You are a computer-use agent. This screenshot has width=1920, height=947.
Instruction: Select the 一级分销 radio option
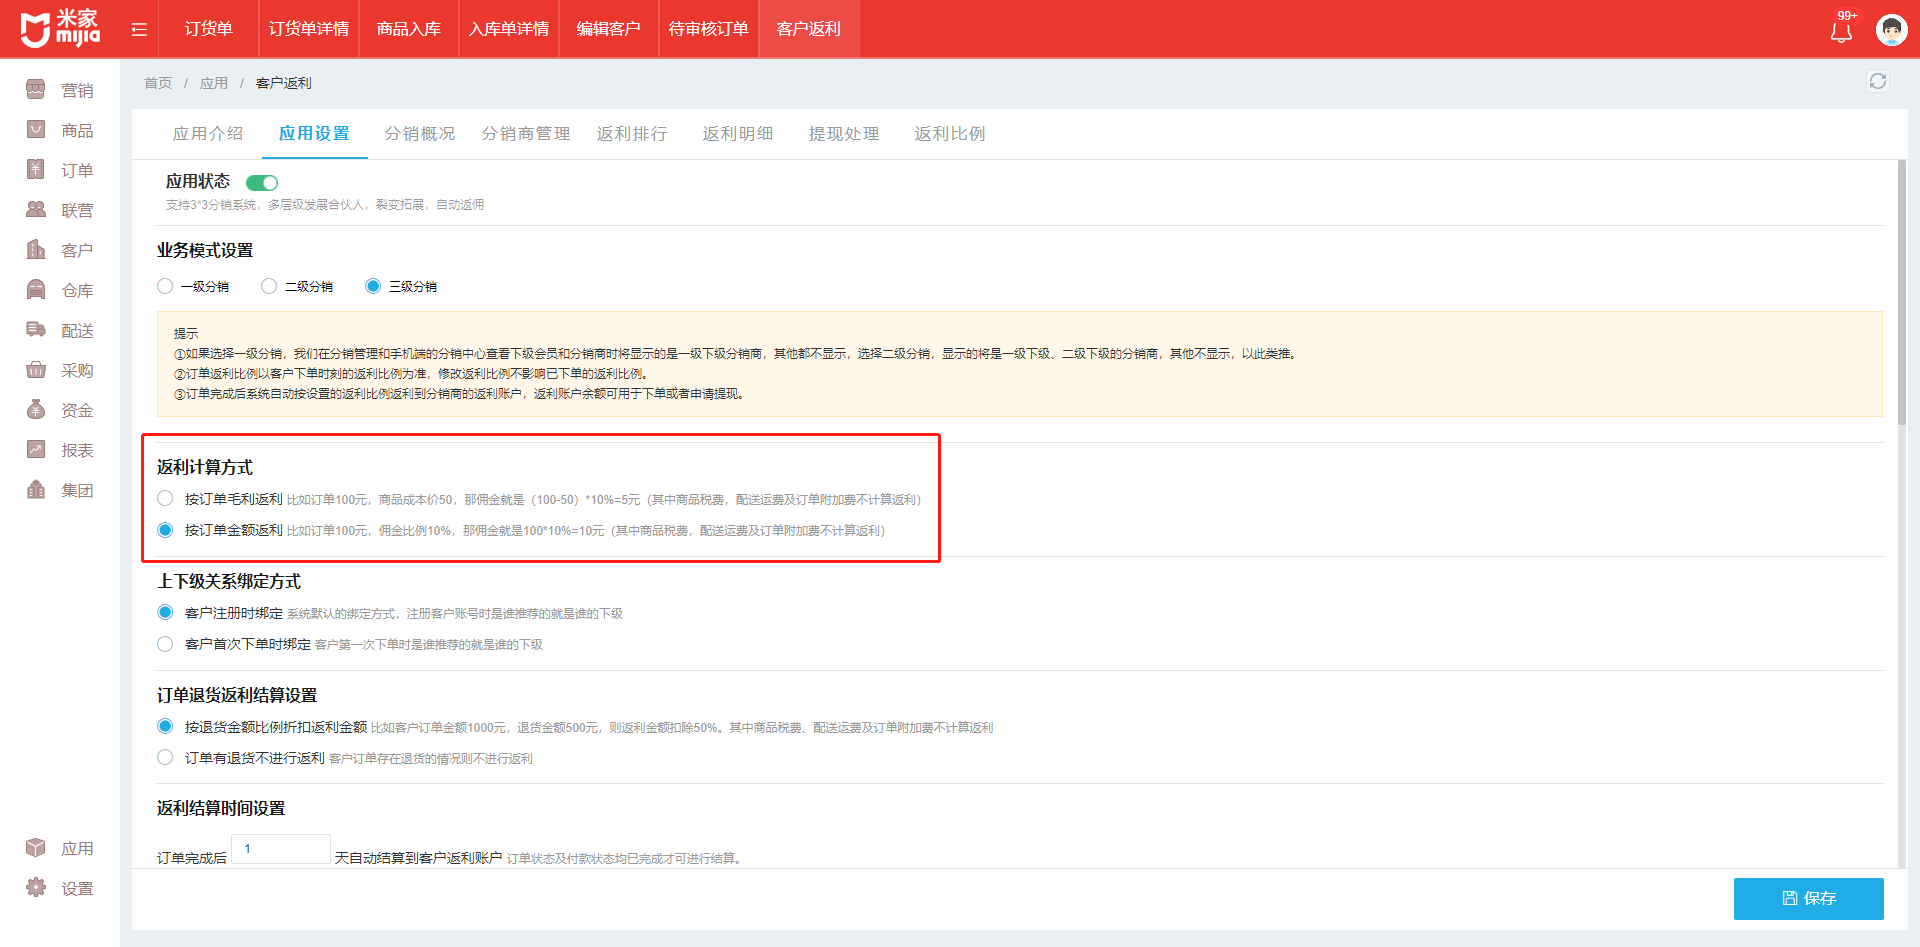pyautogui.click(x=166, y=286)
